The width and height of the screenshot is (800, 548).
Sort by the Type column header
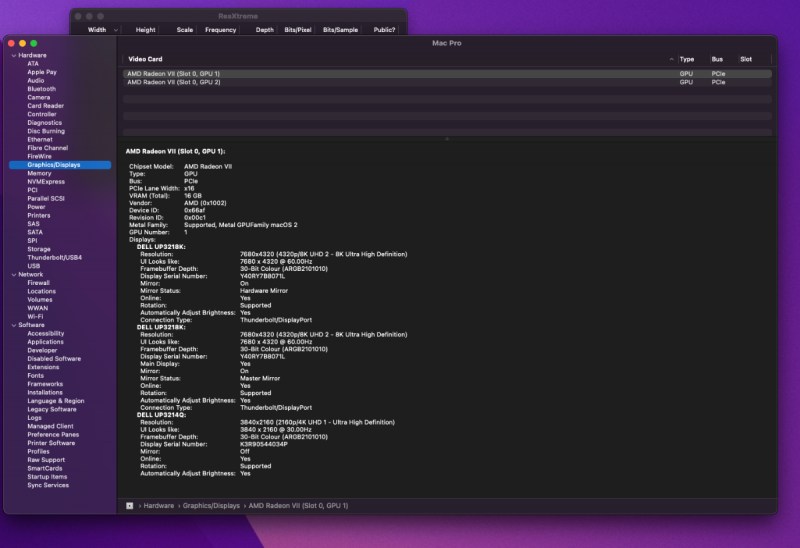687,60
